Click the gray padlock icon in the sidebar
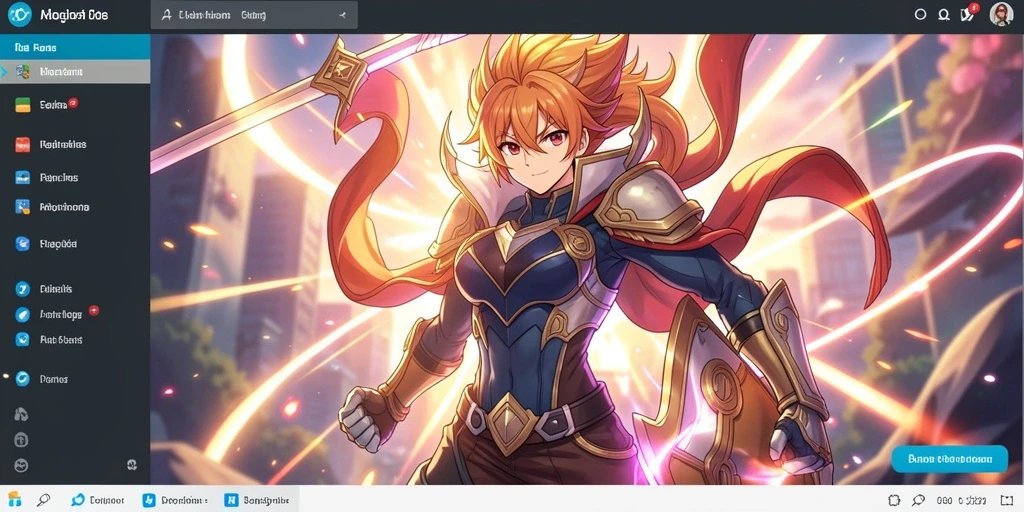The width and height of the screenshot is (1024, 512). [x=22, y=440]
